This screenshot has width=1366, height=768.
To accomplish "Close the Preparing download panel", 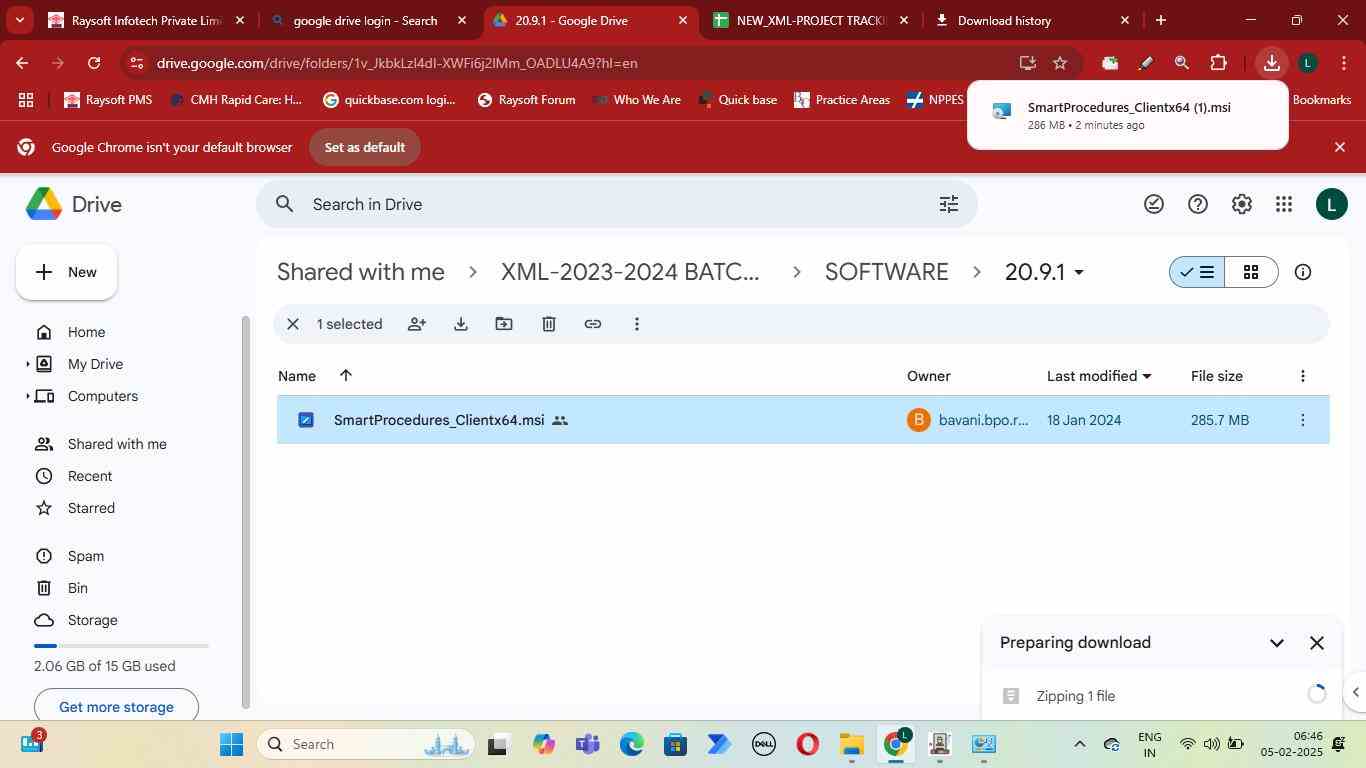I will pyautogui.click(x=1317, y=643).
